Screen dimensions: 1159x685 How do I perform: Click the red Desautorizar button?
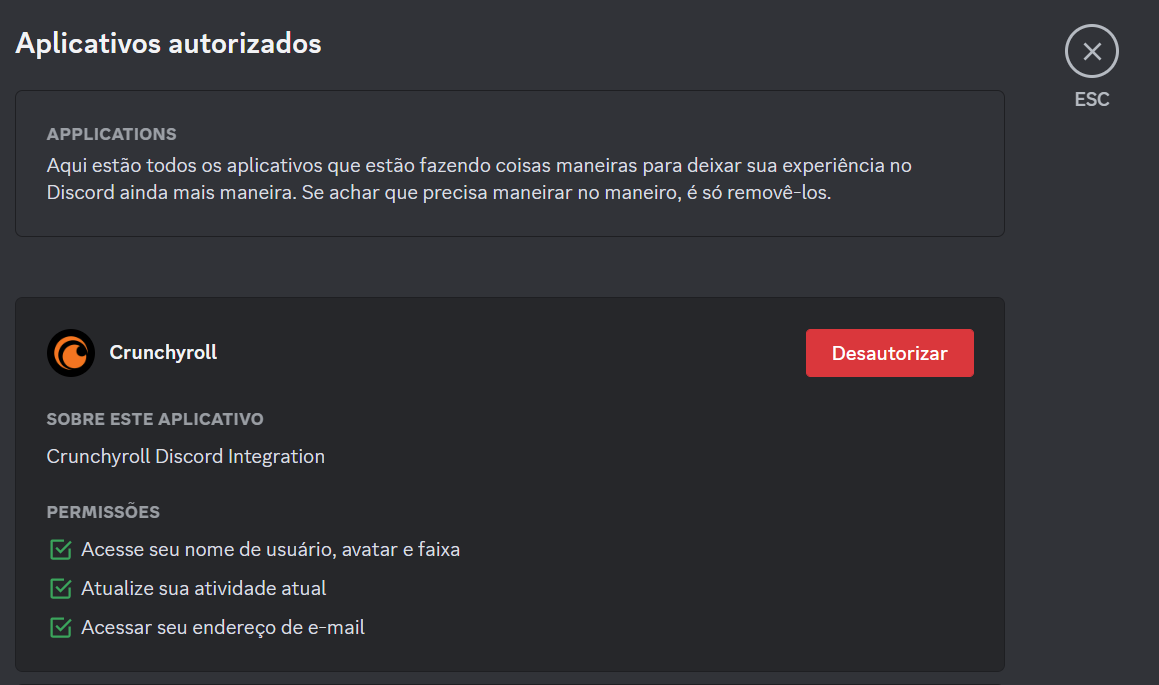click(x=889, y=352)
